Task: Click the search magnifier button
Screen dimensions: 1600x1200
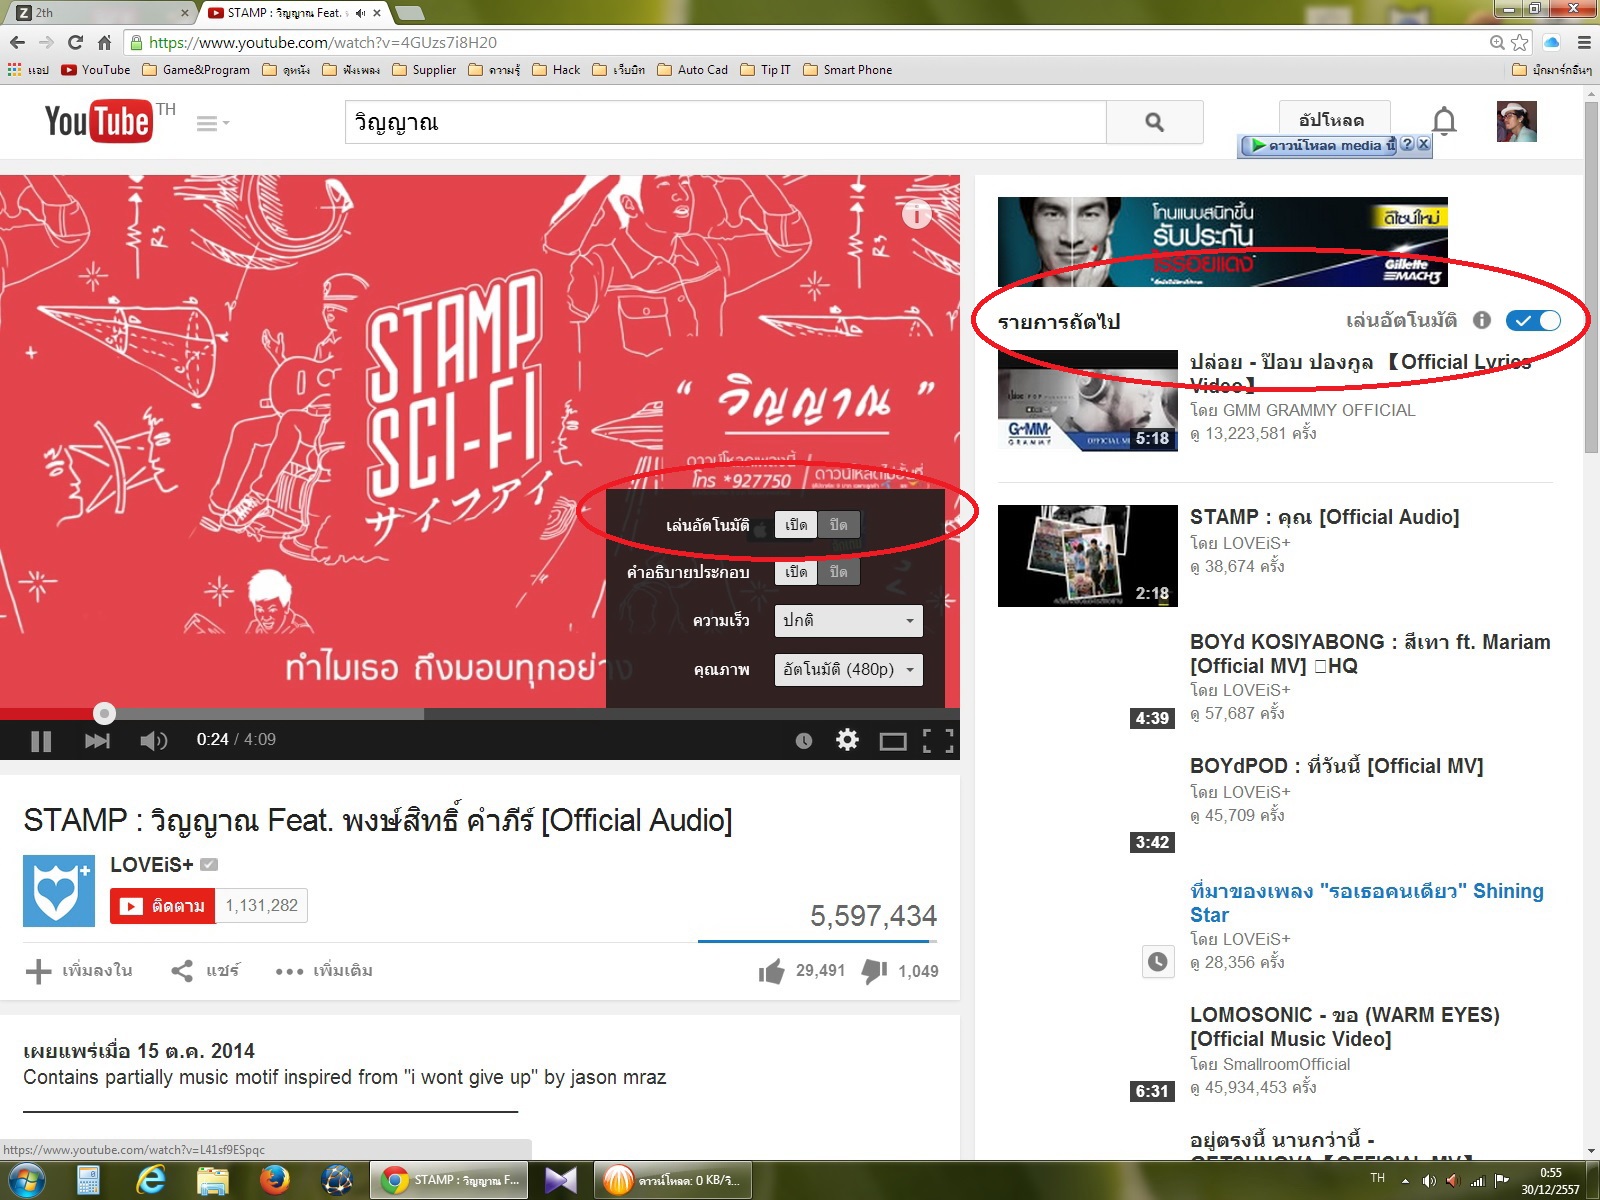Action: pos(1154,122)
